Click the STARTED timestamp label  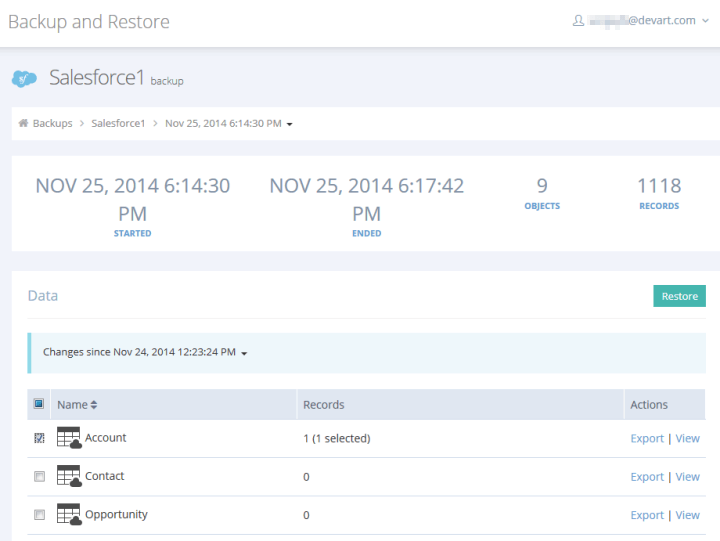132,233
